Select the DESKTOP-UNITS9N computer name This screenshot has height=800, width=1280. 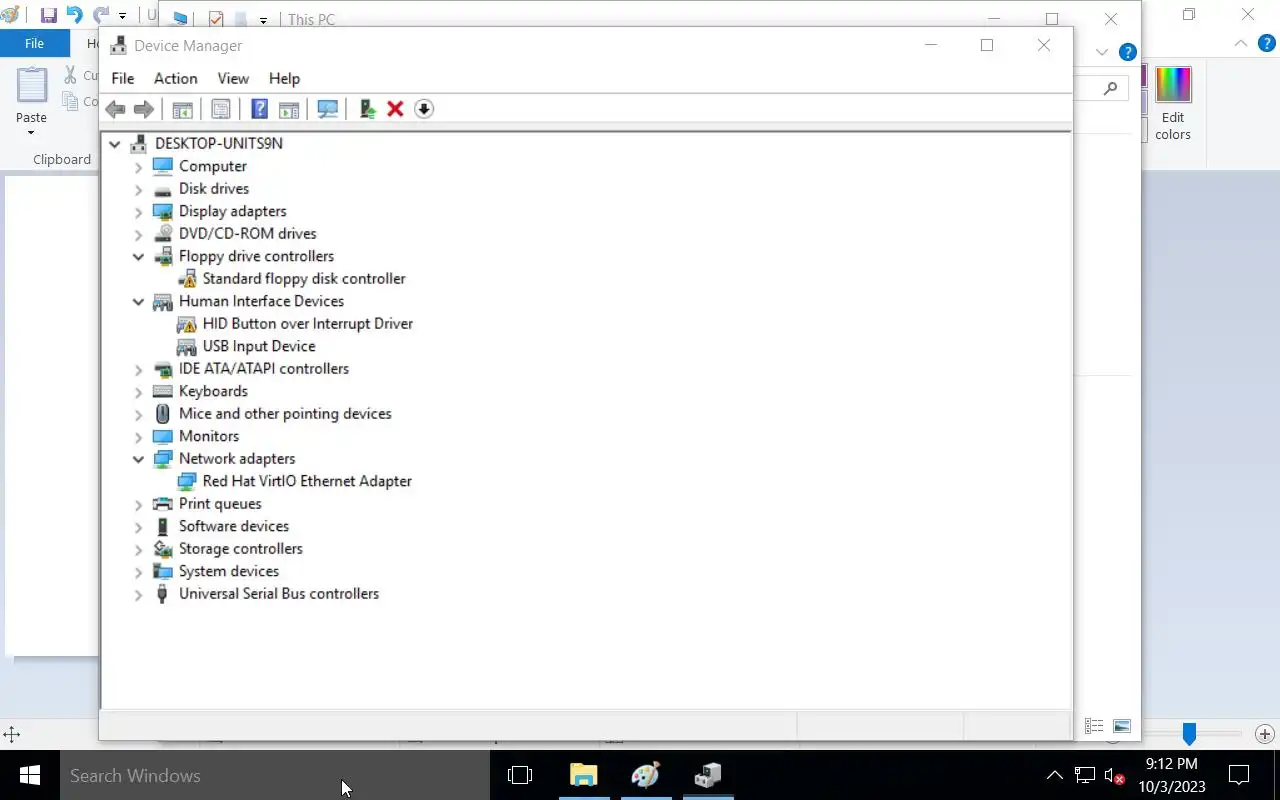[x=219, y=143]
